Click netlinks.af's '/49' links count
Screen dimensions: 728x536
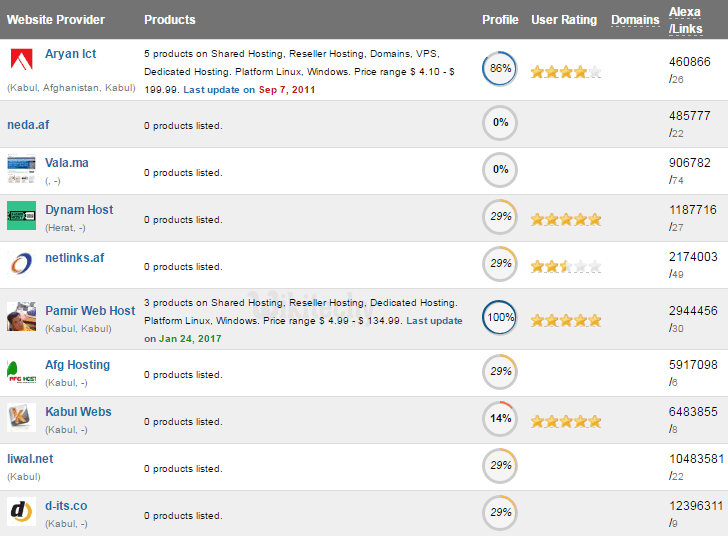(x=676, y=275)
